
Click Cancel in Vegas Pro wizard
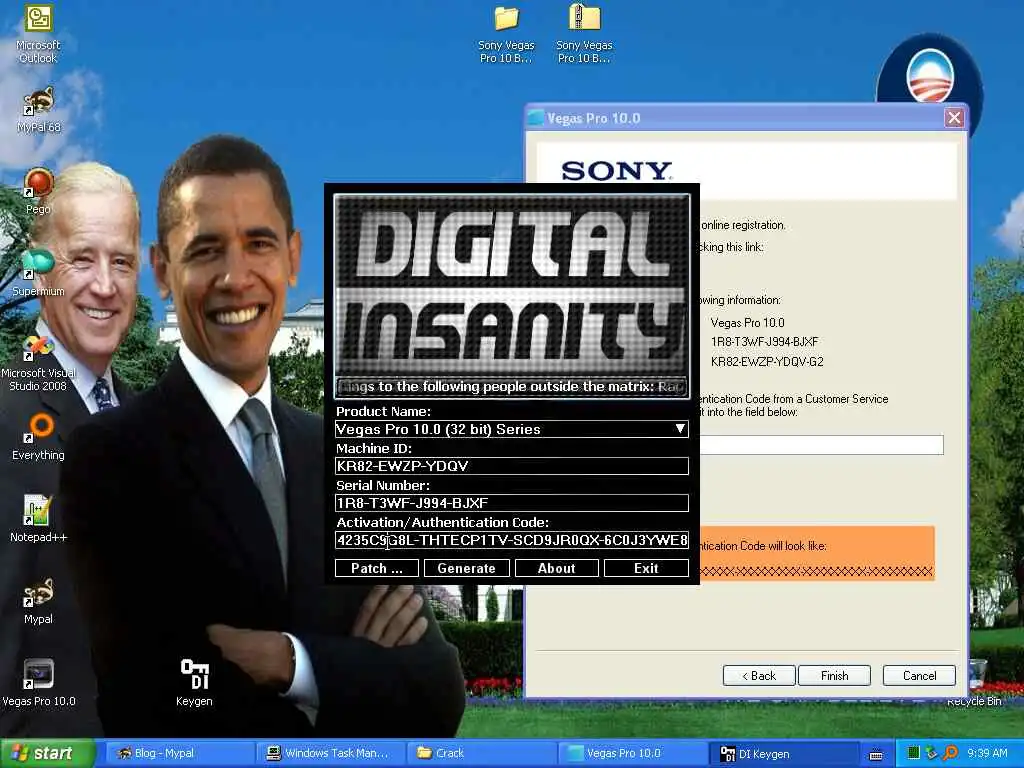pyautogui.click(x=919, y=676)
